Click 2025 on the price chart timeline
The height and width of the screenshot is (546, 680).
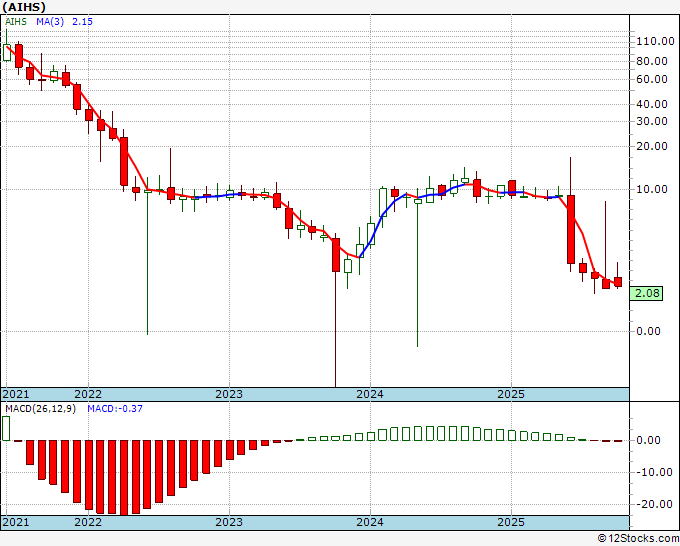[511, 394]
